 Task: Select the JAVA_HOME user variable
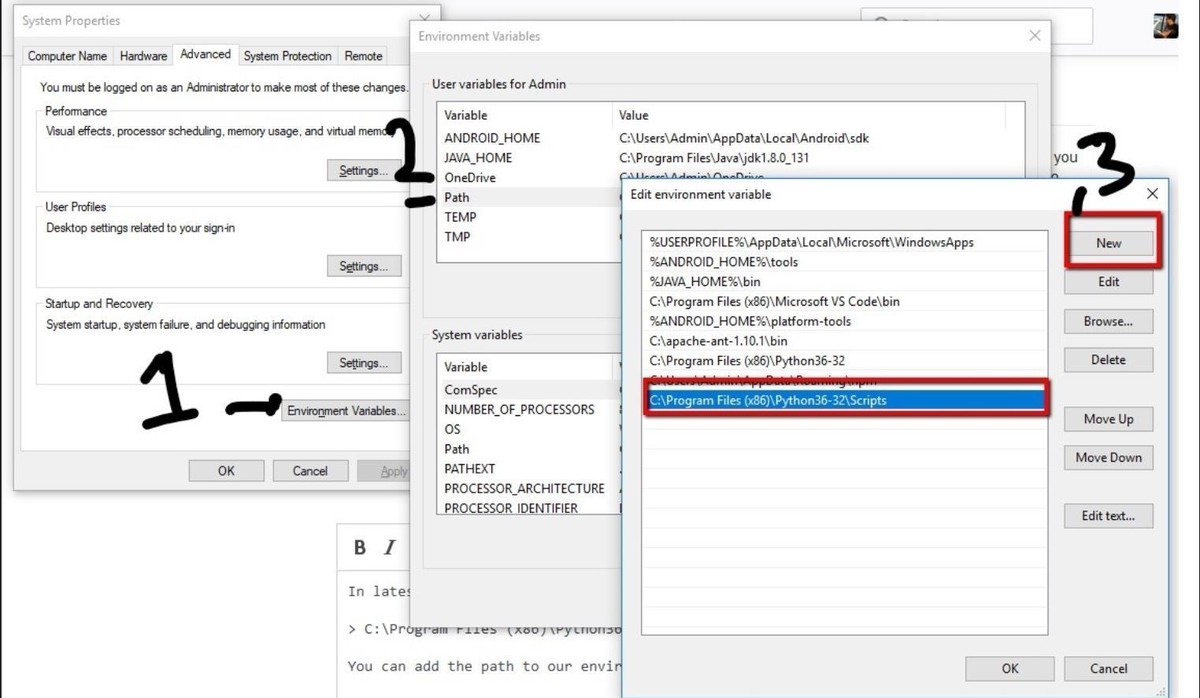[478, 158]
